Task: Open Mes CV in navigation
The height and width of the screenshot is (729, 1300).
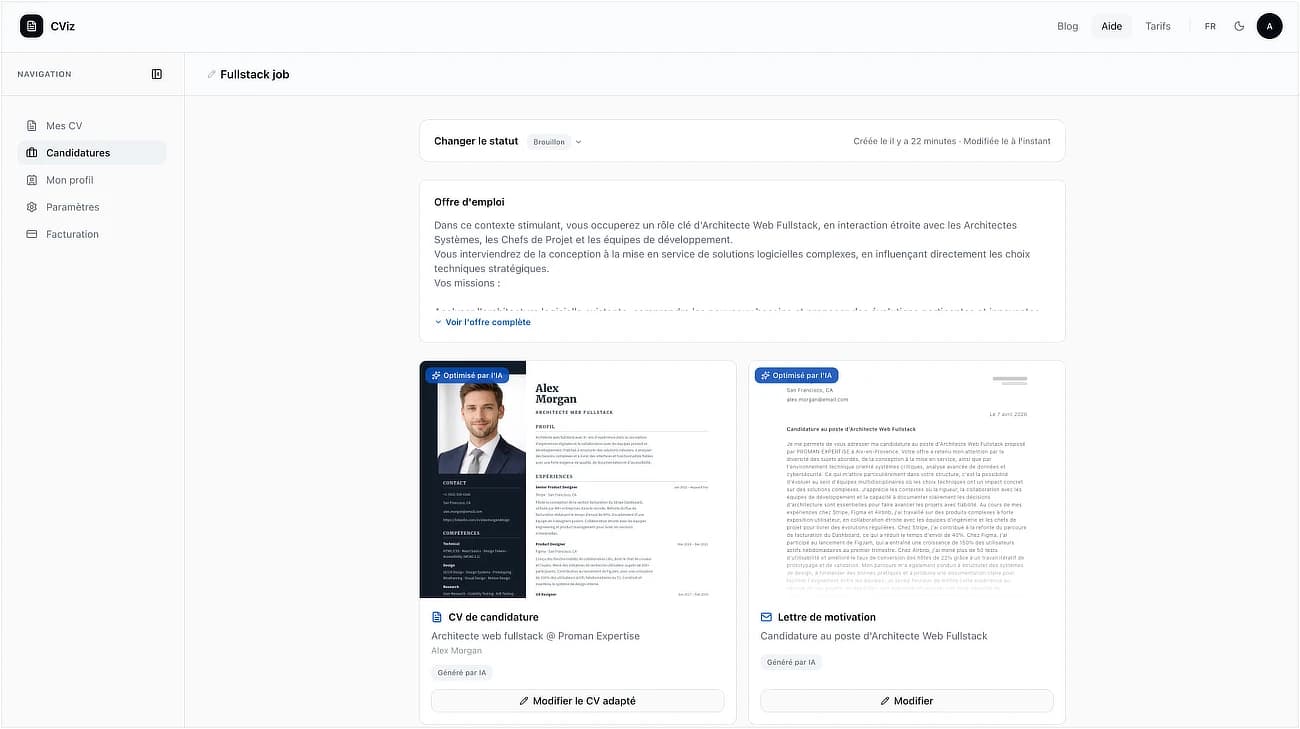Action: (92, 126)
